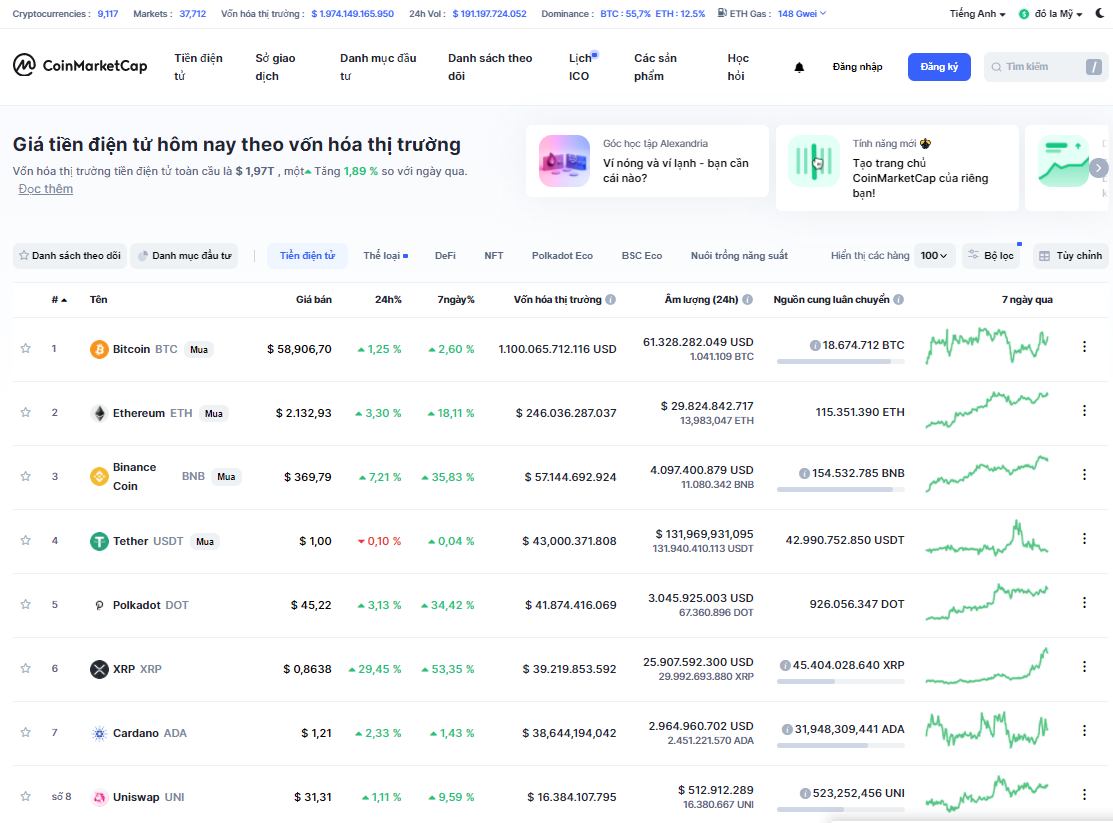The width and height of the screenshot is (1113, 823).
Task: Click the Bitcoin coin icon
Action: tap(99, 349)
